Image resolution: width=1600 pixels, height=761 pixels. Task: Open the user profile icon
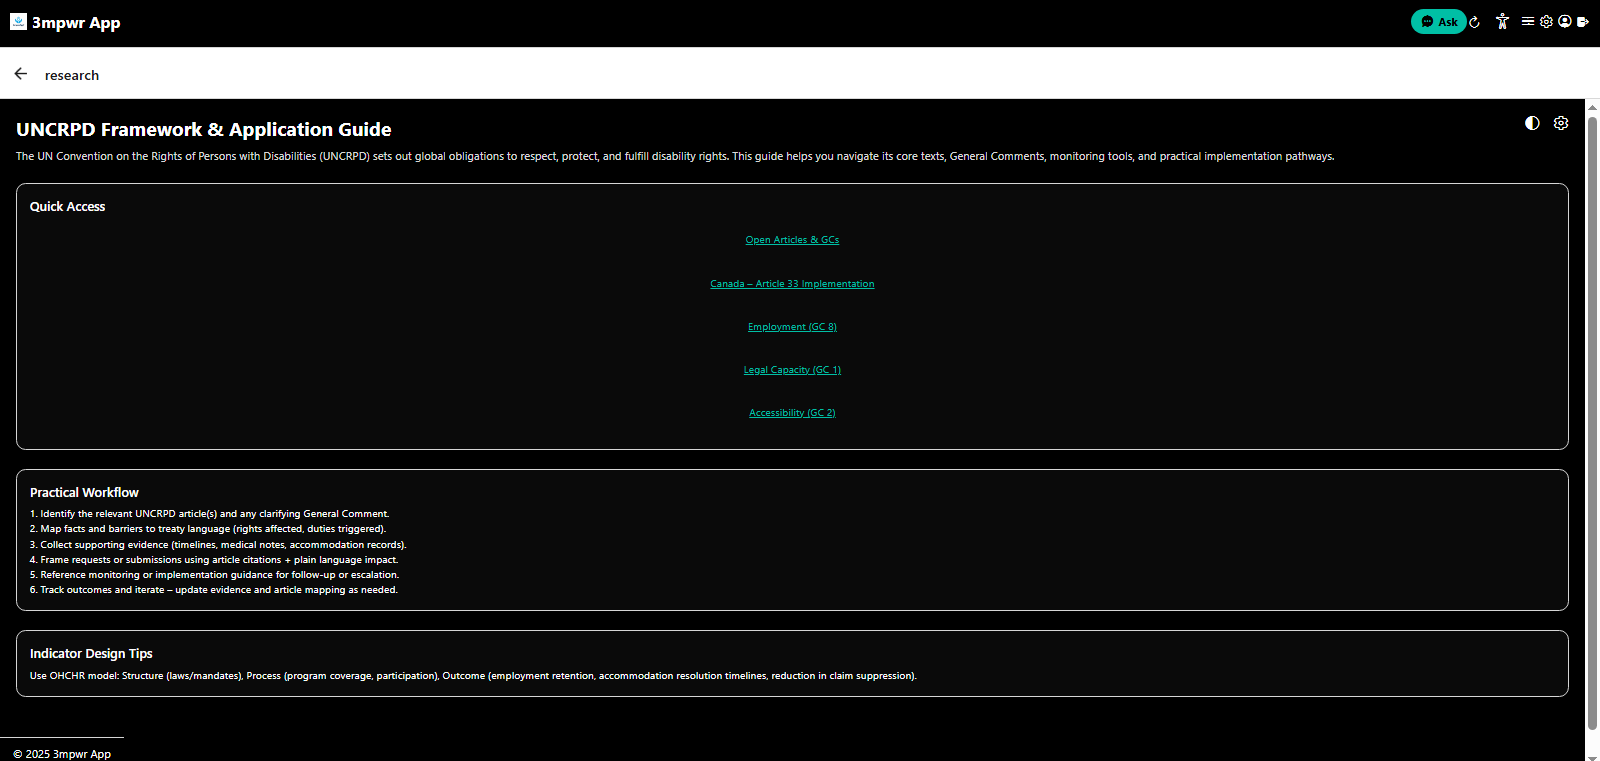pyautogui.click(x=1565, y=21)
